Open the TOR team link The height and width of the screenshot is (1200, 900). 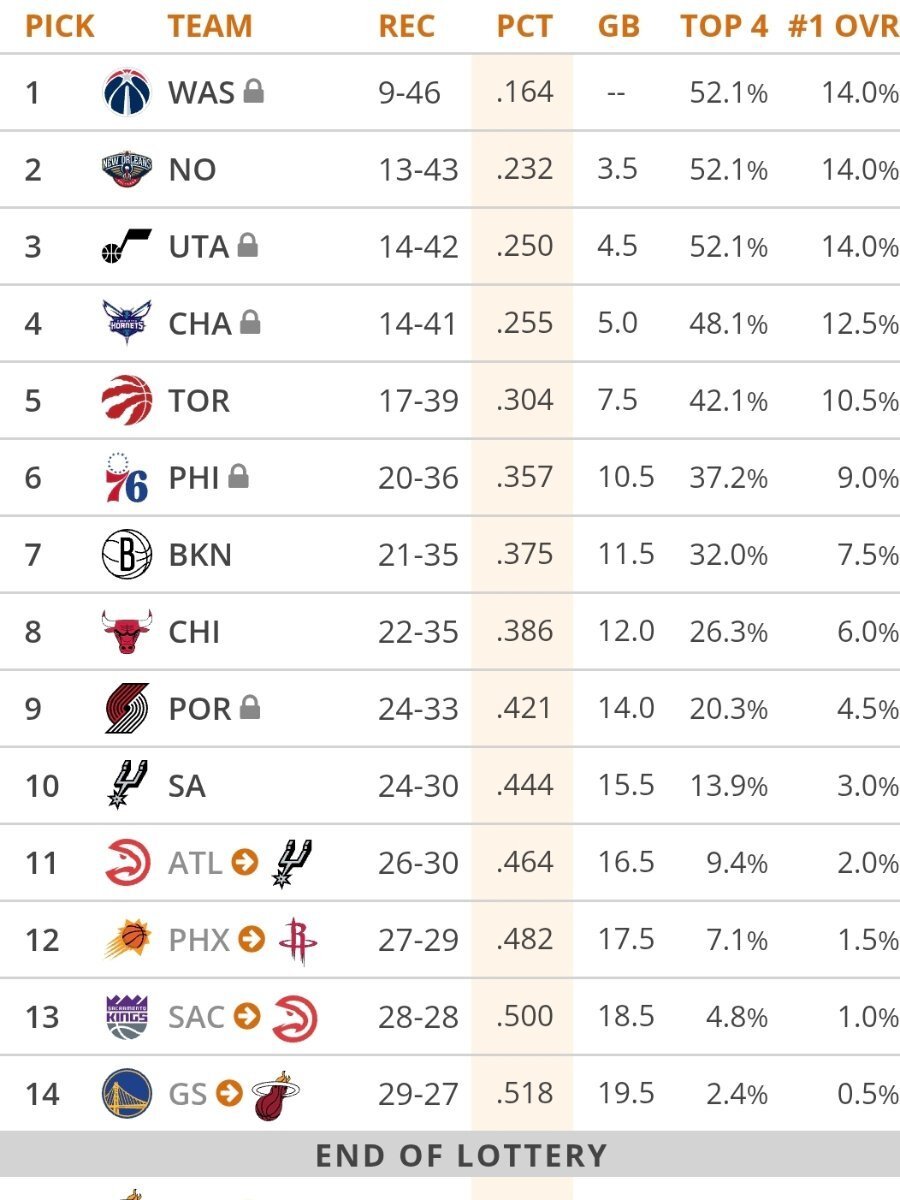coord(199,401)
